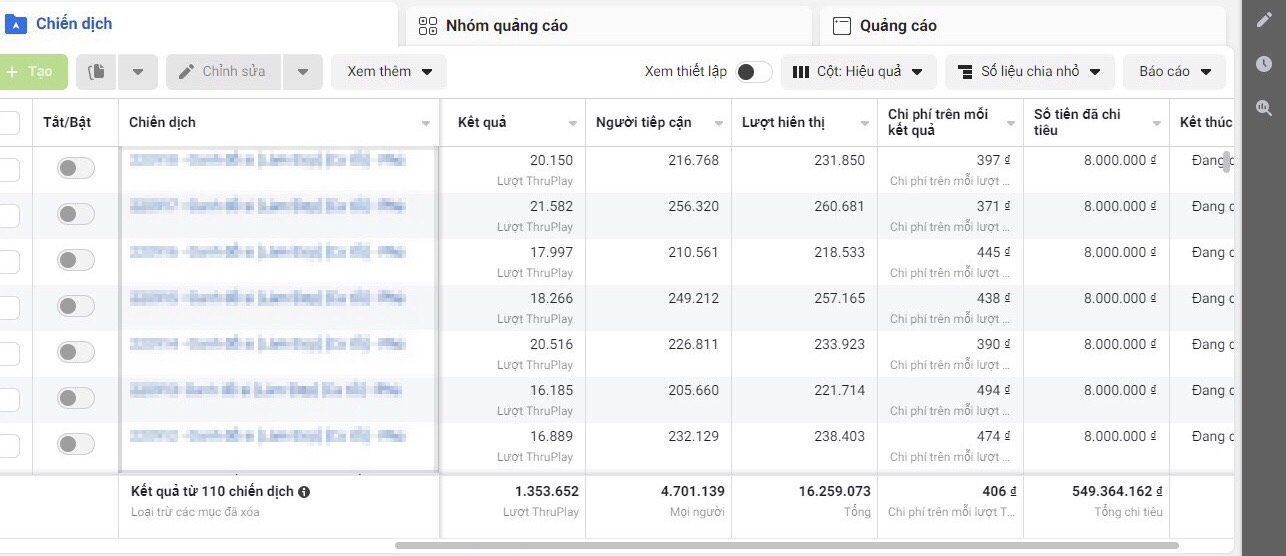Screen dimensions: 1286x556
Task: Open the Báo cáo dropdown menu
Action: click(1175, 72)
